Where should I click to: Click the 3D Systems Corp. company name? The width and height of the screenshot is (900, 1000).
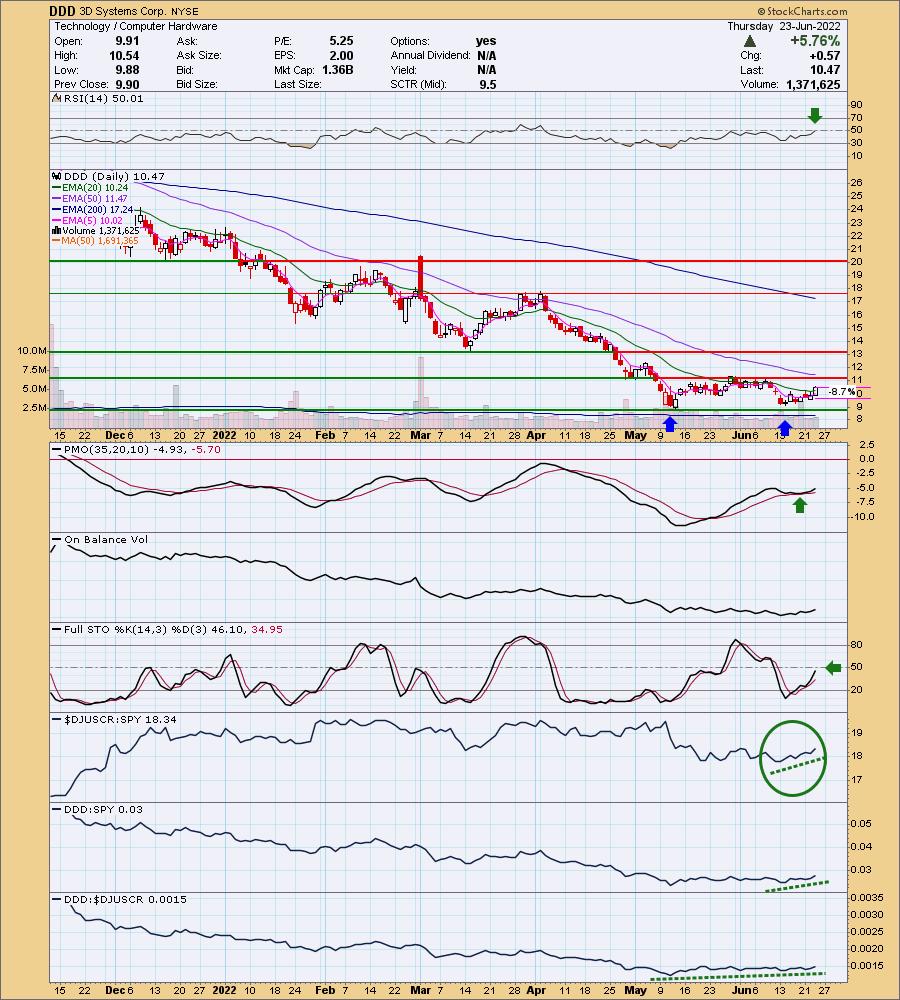[x=122, y=11]
